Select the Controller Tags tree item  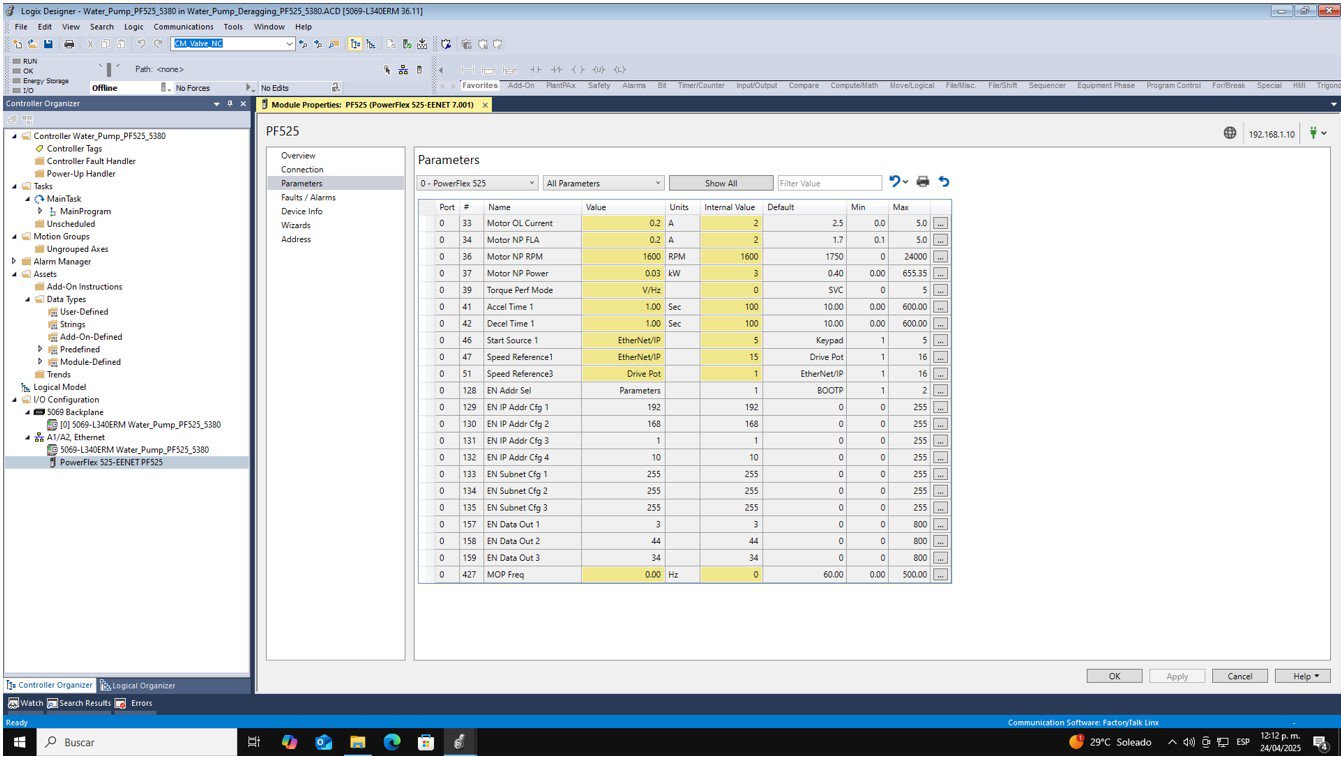pos(74,148)
